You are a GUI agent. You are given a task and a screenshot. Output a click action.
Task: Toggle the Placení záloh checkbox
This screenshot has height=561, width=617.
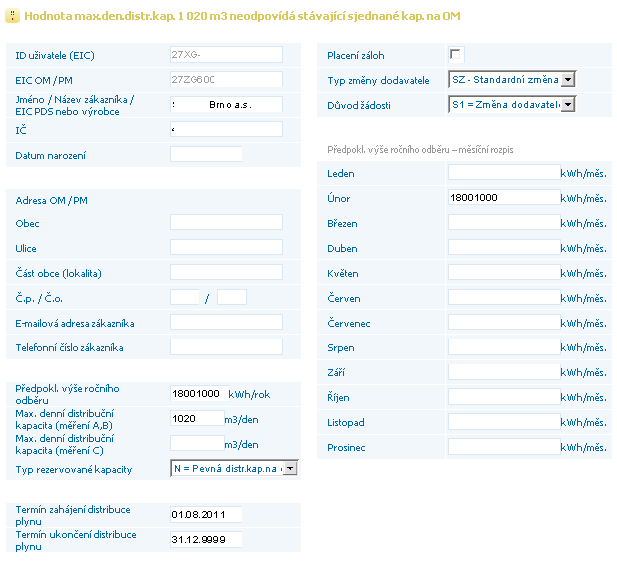tap(455, 54)
